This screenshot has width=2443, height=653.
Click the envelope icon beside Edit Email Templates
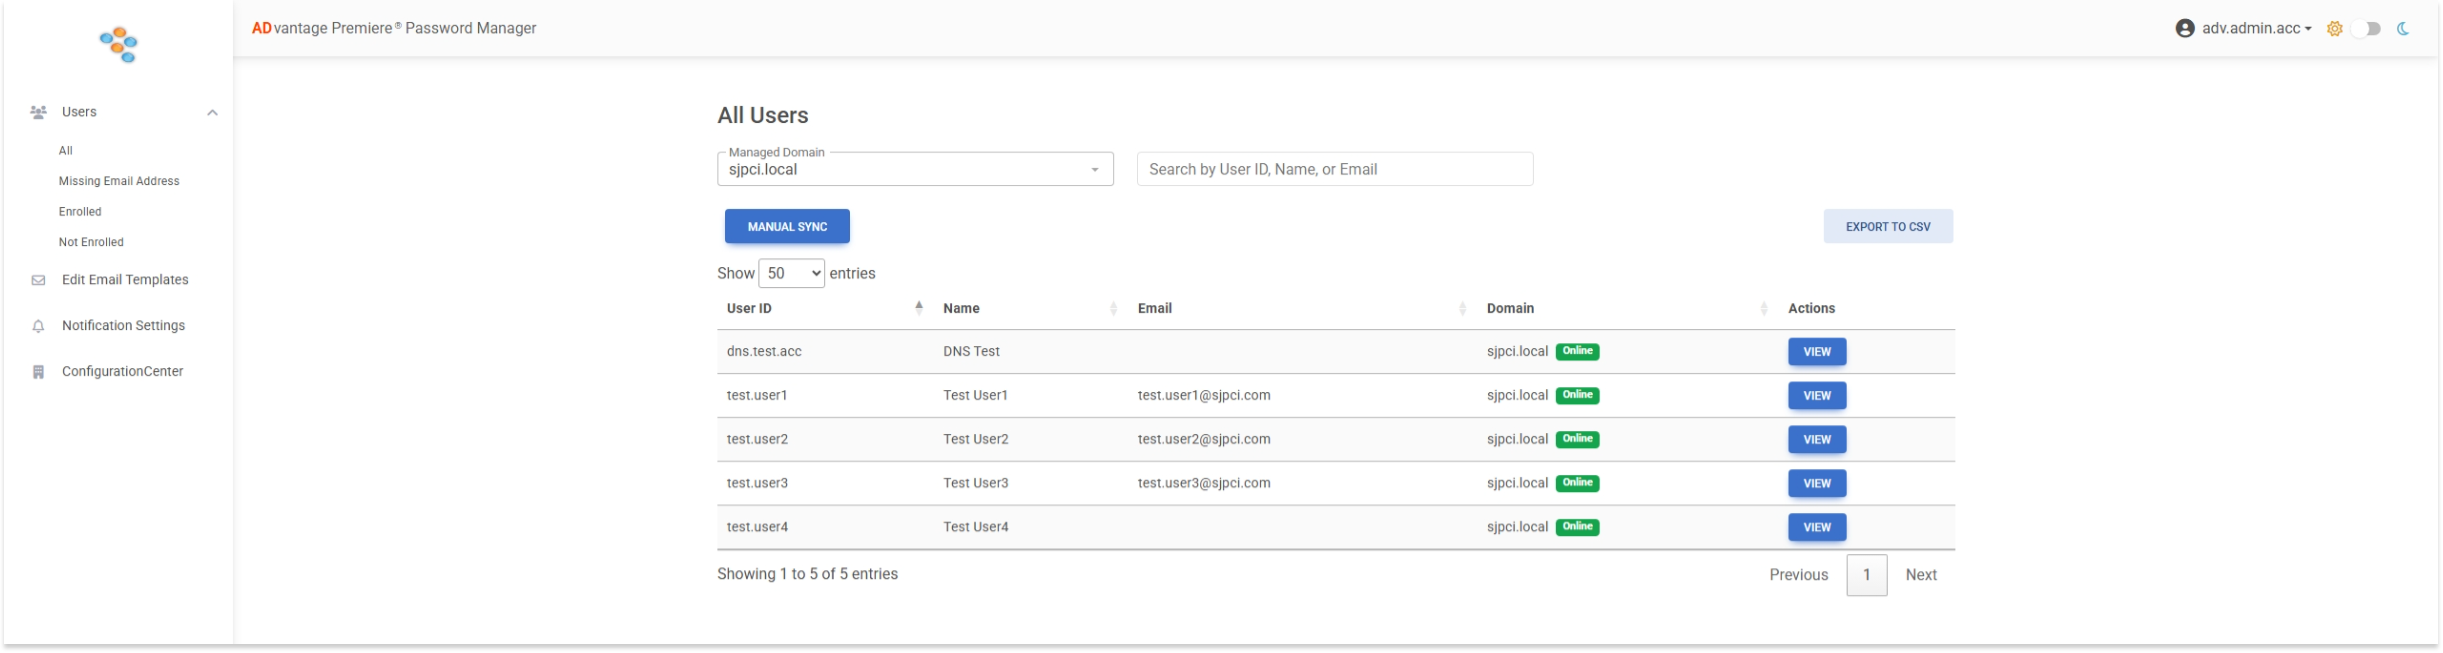coord(38,280)
